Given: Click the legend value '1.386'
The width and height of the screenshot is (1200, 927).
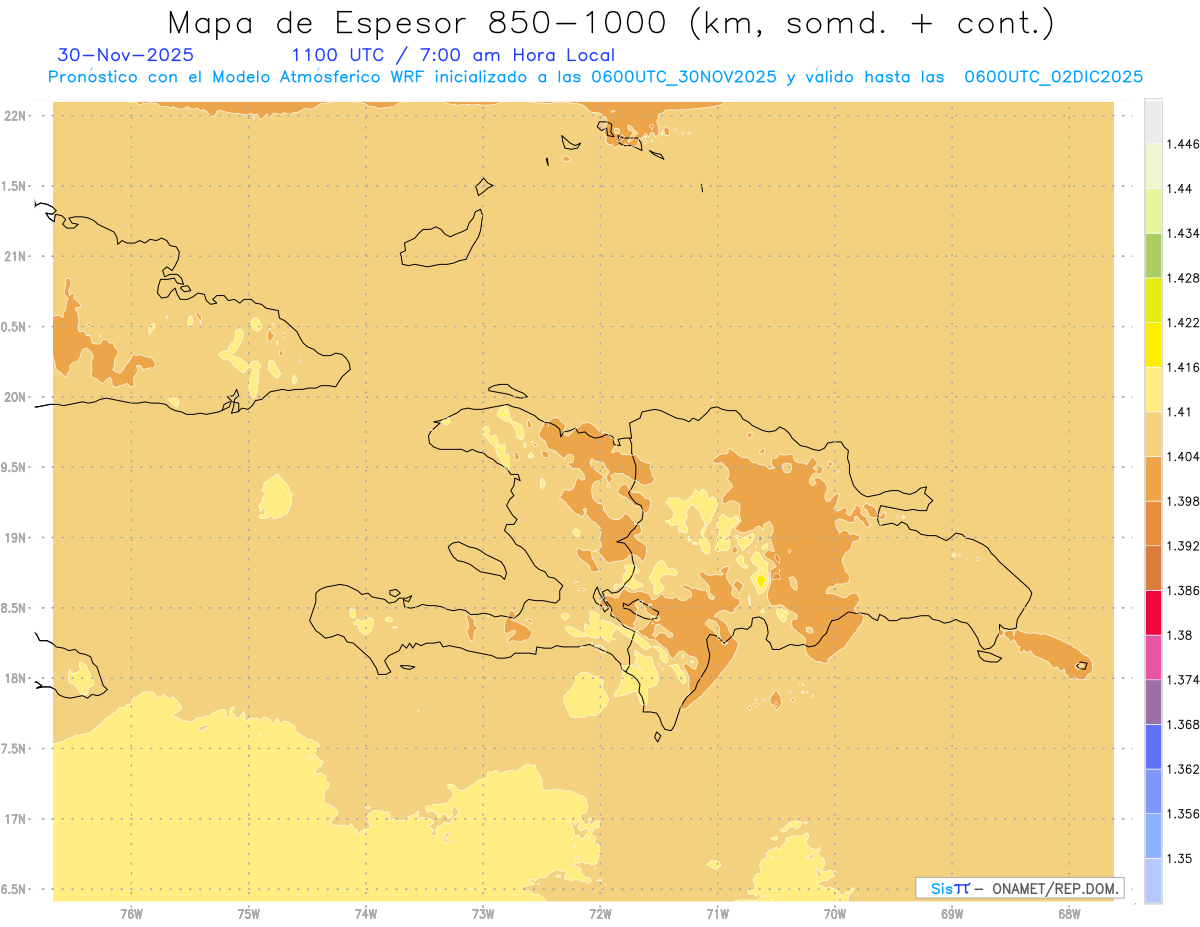Looking at the screenshot, I should pos(1183,591).
